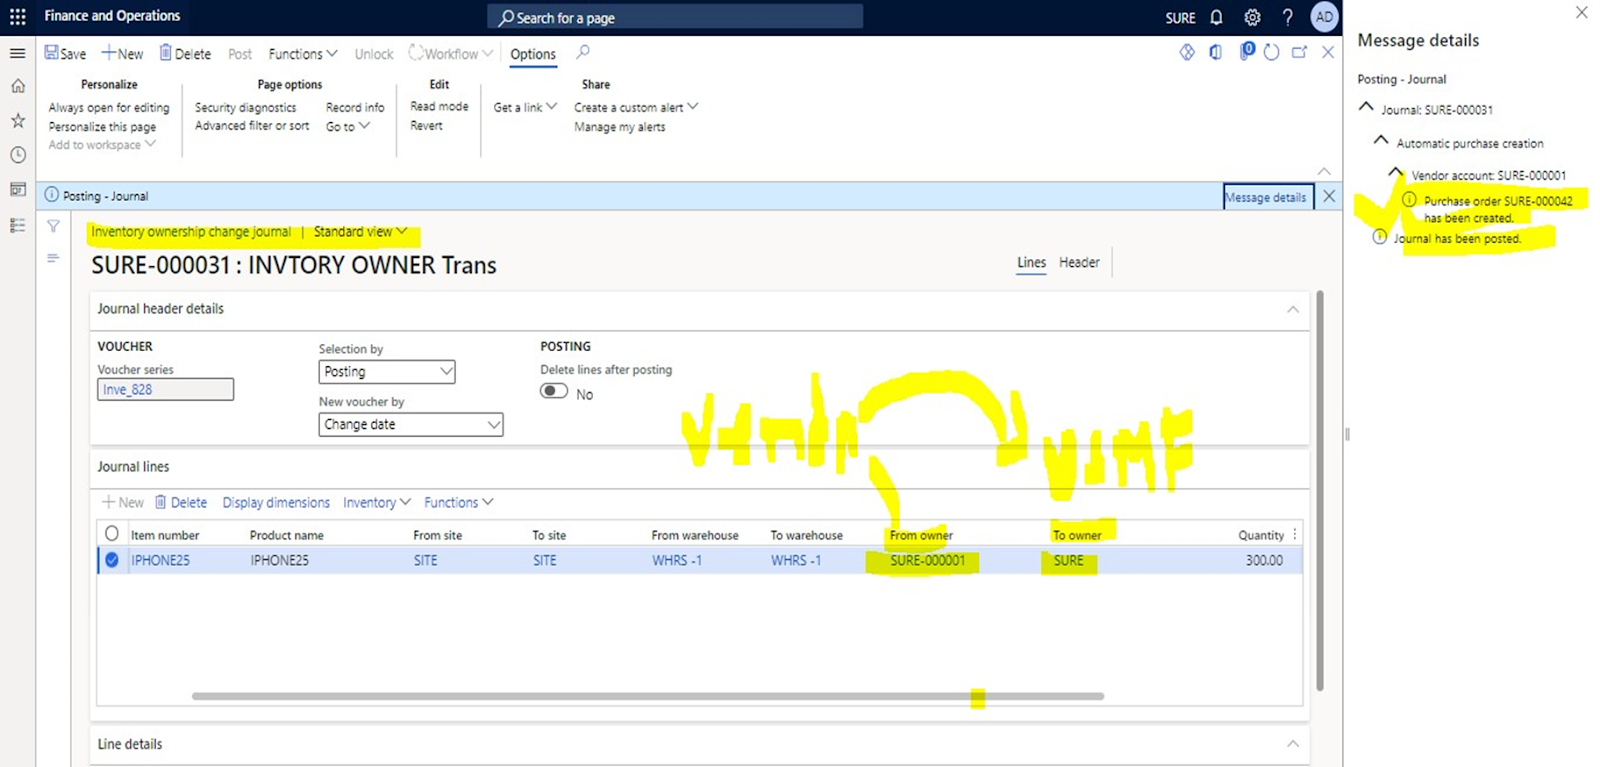Expand the left navigation hamburger menu
1600x767 pixels.
click(17, 53)
